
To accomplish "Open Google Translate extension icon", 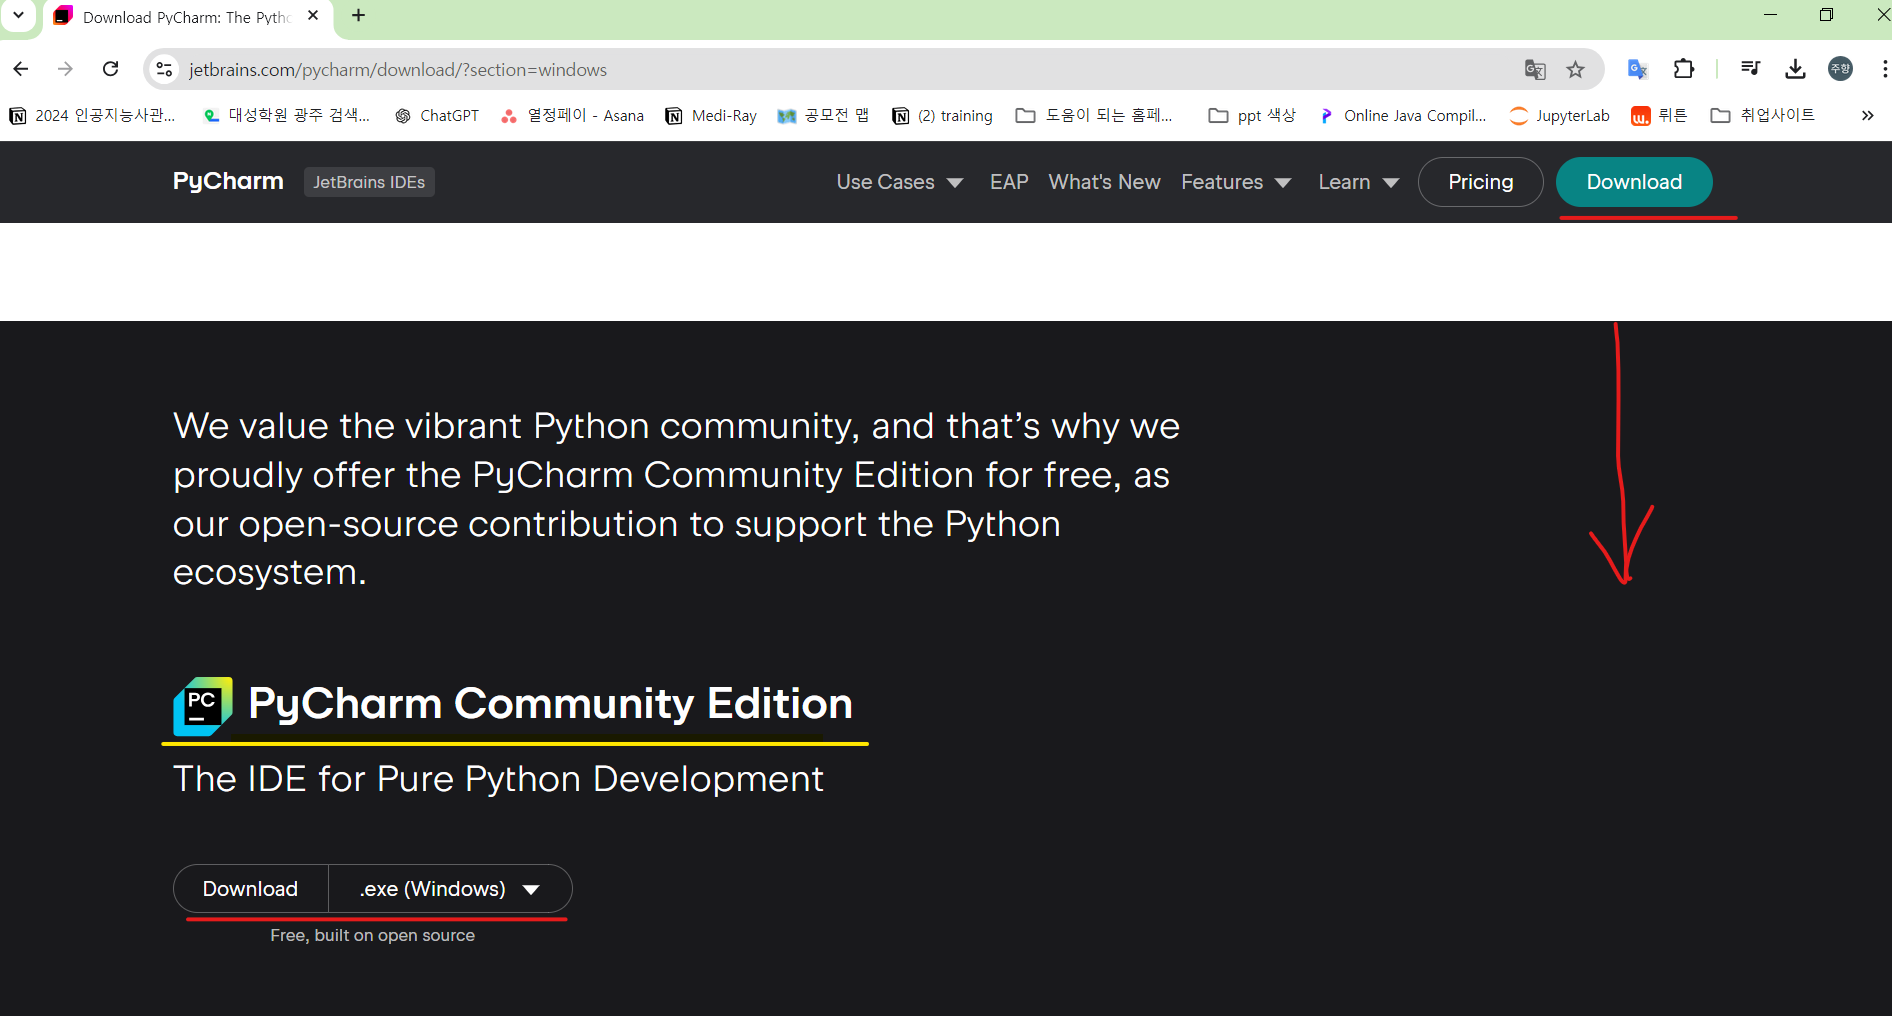I will pos(1637,69).
